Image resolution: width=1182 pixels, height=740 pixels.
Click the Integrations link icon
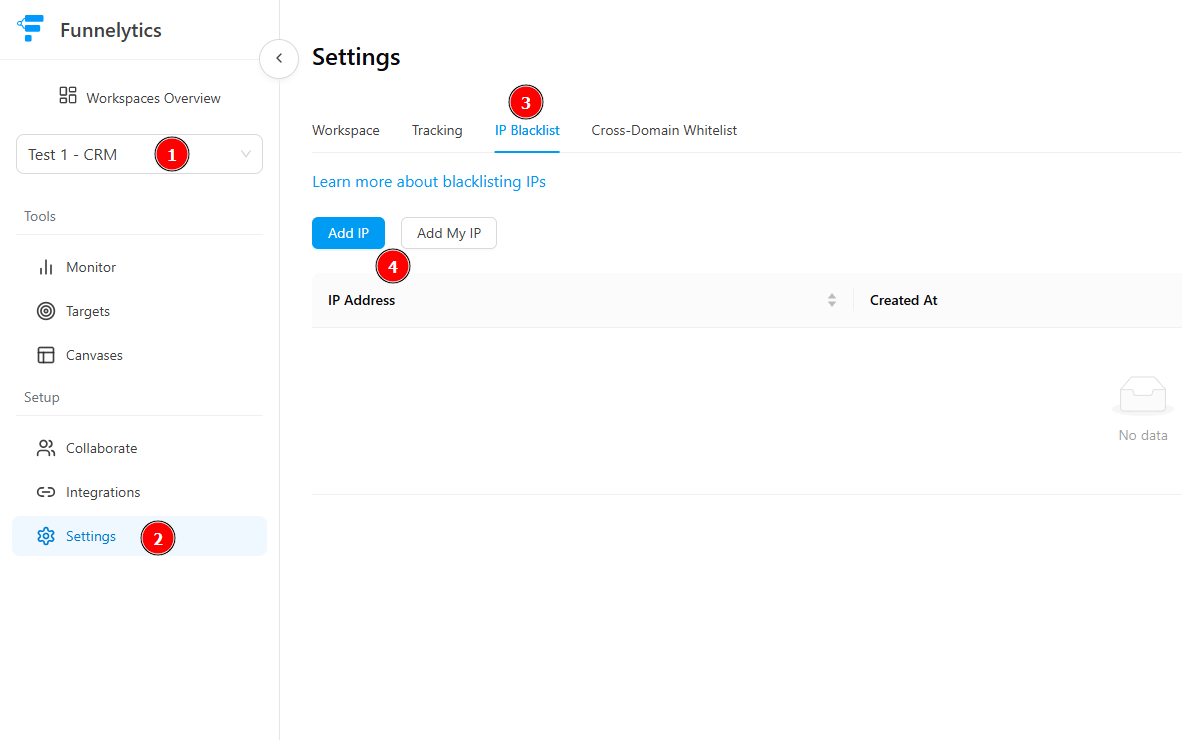click(x=46, y=492)
